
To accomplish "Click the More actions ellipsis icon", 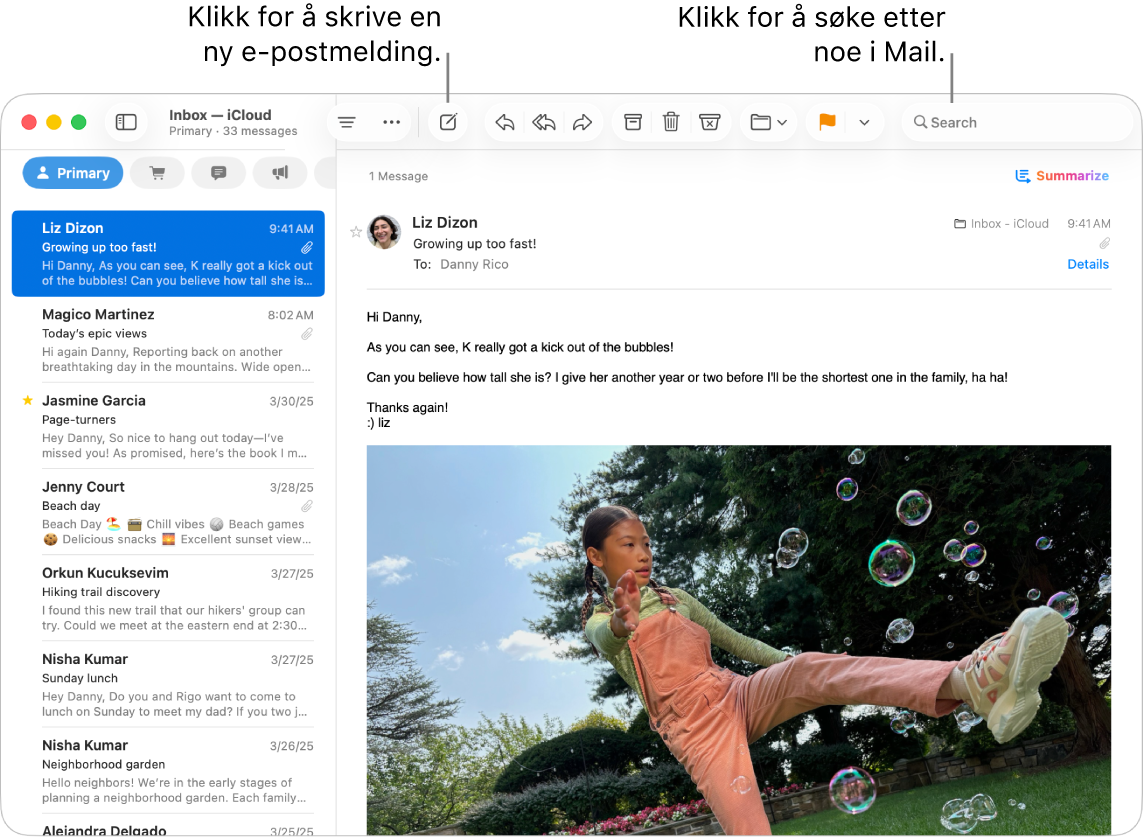I will (391, 121).
